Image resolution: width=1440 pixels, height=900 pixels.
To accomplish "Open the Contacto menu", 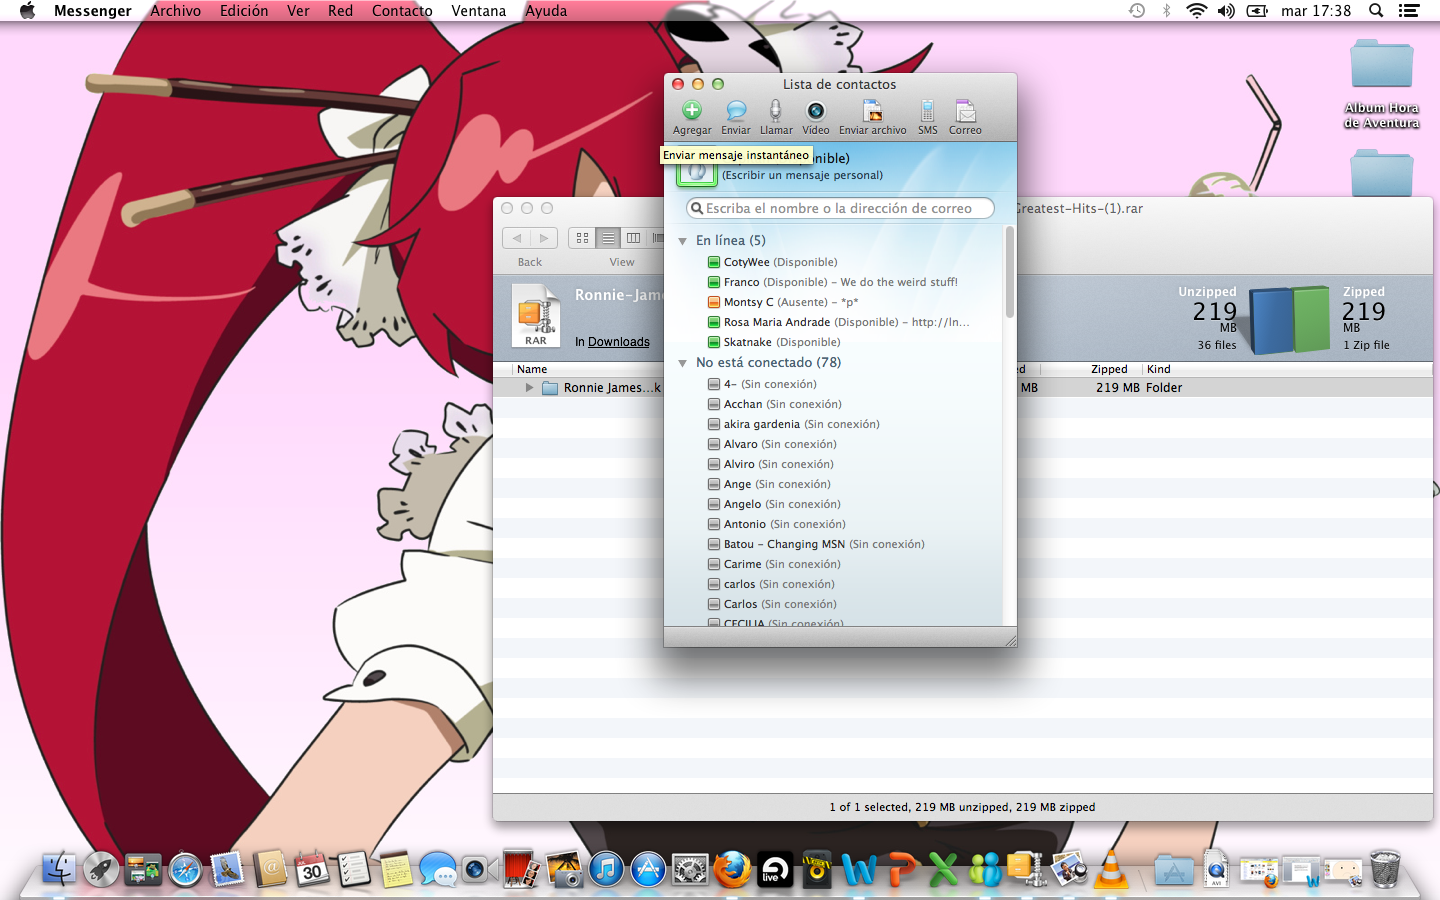I will pyautogui.click(x=402, y=11).
